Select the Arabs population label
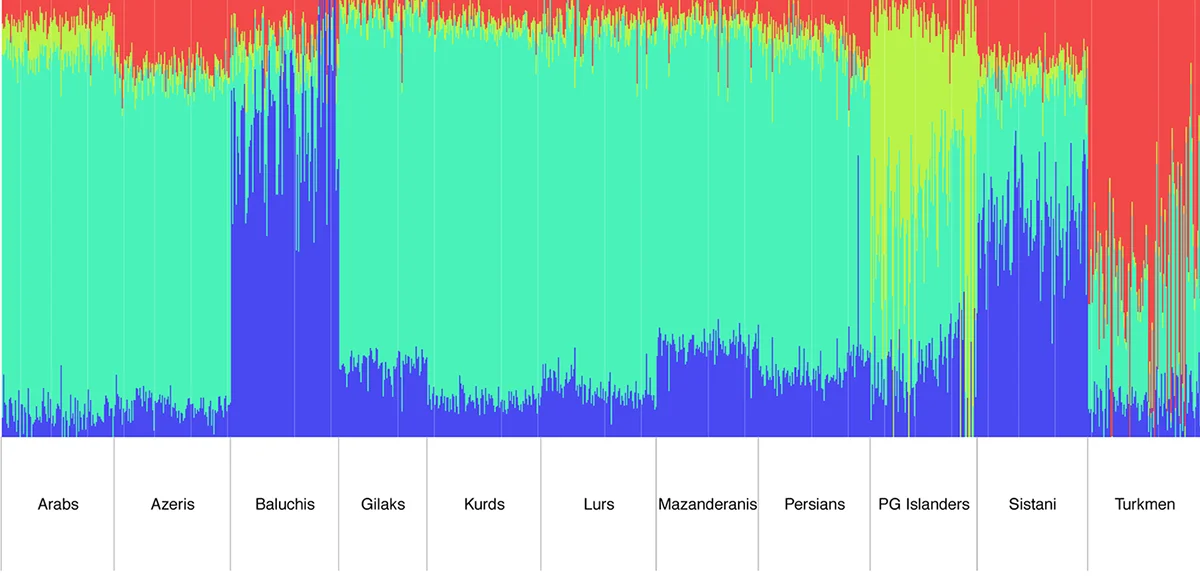The image size is (1200, 576). pos(58,504)
